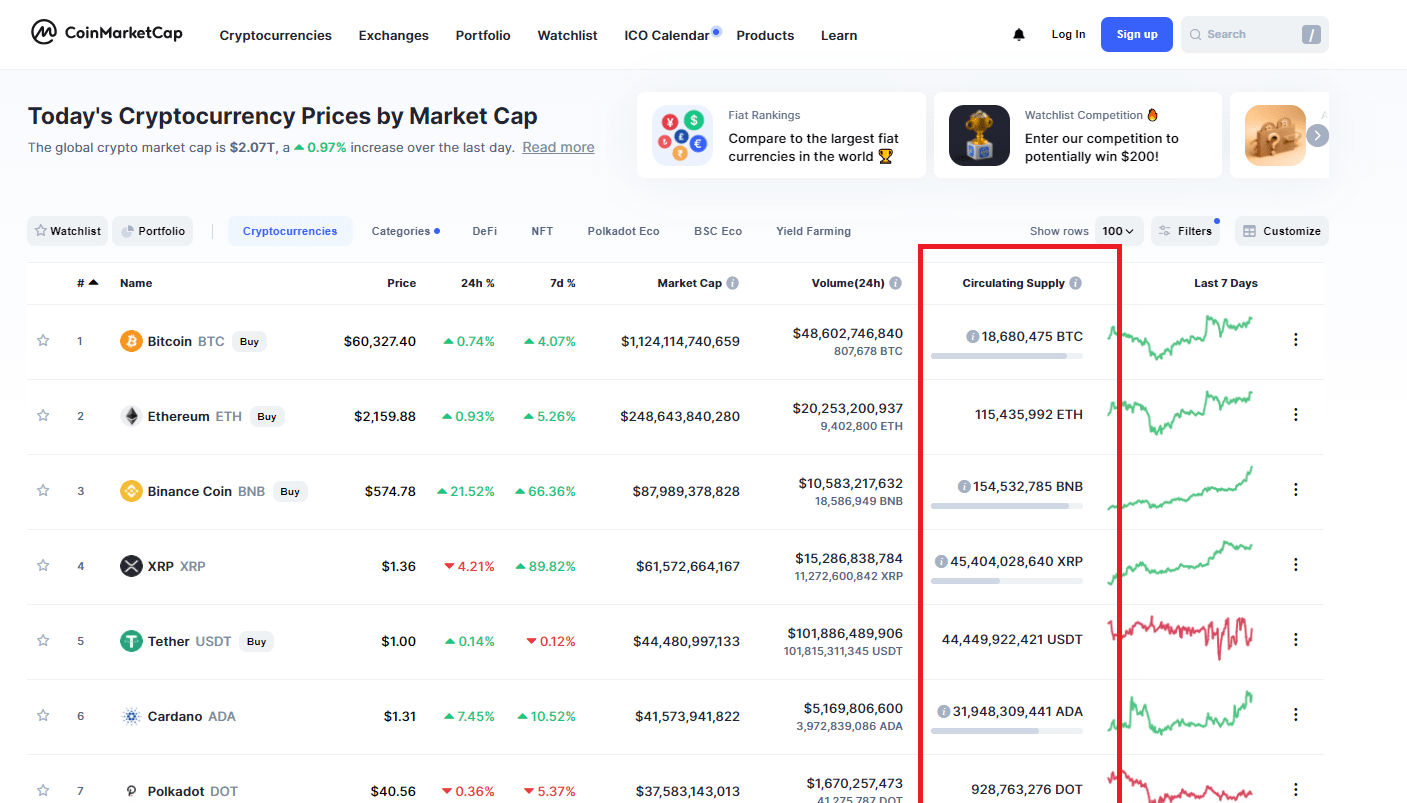
Task: Click the Tether coin icon
Action: tap(131, 641)
